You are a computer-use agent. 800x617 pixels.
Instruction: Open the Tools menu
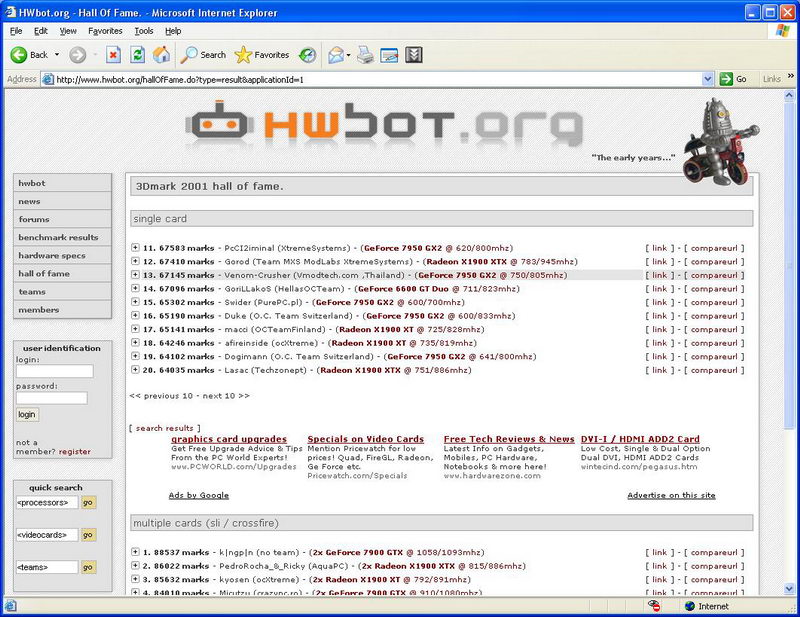tap(144, 31)
